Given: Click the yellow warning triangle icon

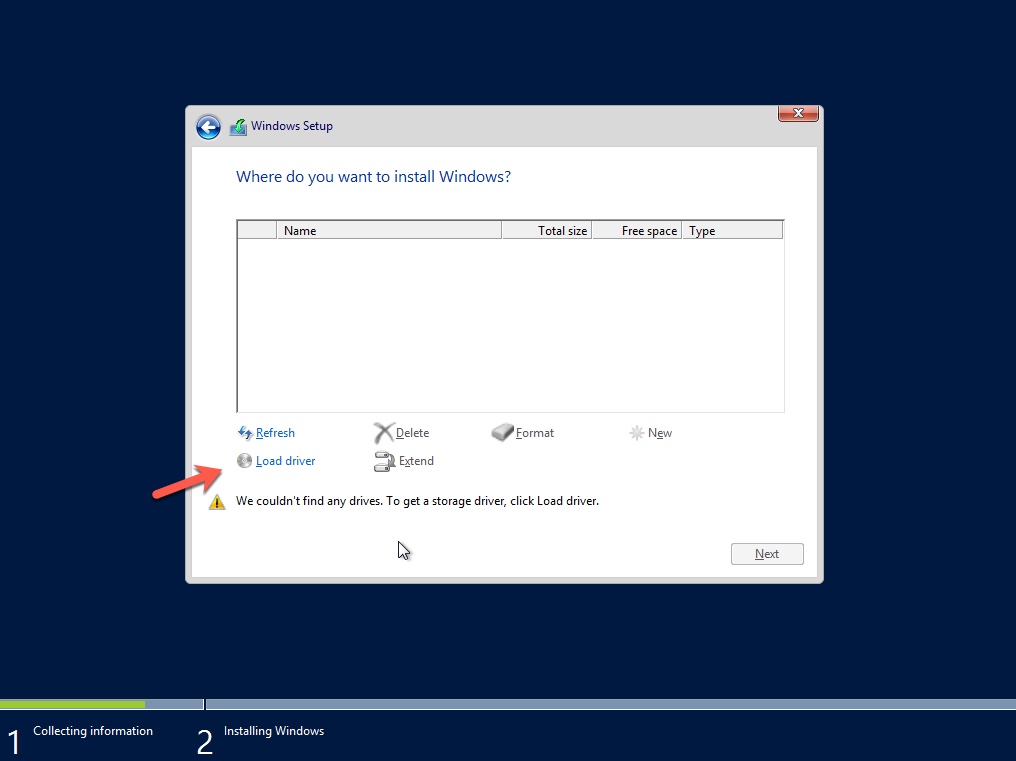Looking at the screenshot, I should pos(217,502).
